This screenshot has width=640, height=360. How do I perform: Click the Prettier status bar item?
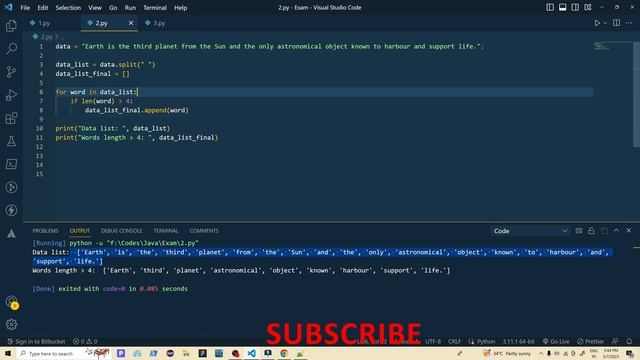tap(590, 341)
